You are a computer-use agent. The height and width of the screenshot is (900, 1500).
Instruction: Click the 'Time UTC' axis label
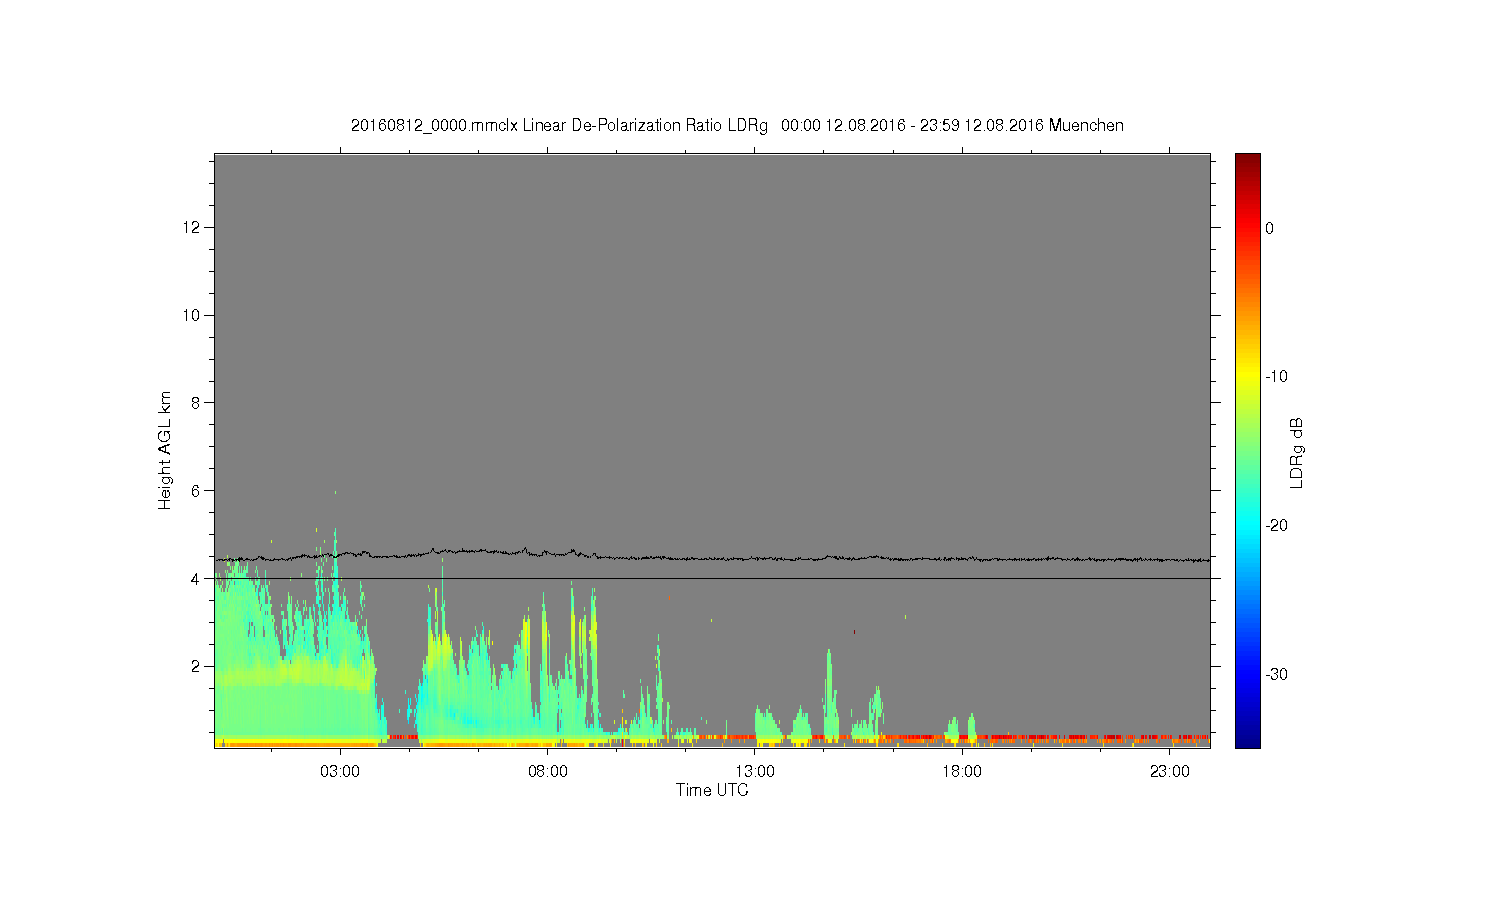pyautogui.click(x=712, y=790)
